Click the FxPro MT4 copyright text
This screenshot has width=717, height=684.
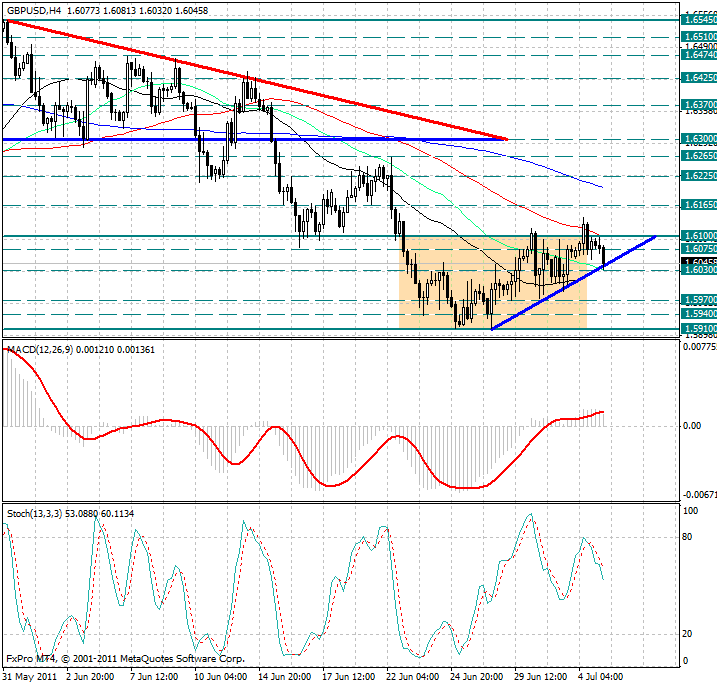coord(125,660)
